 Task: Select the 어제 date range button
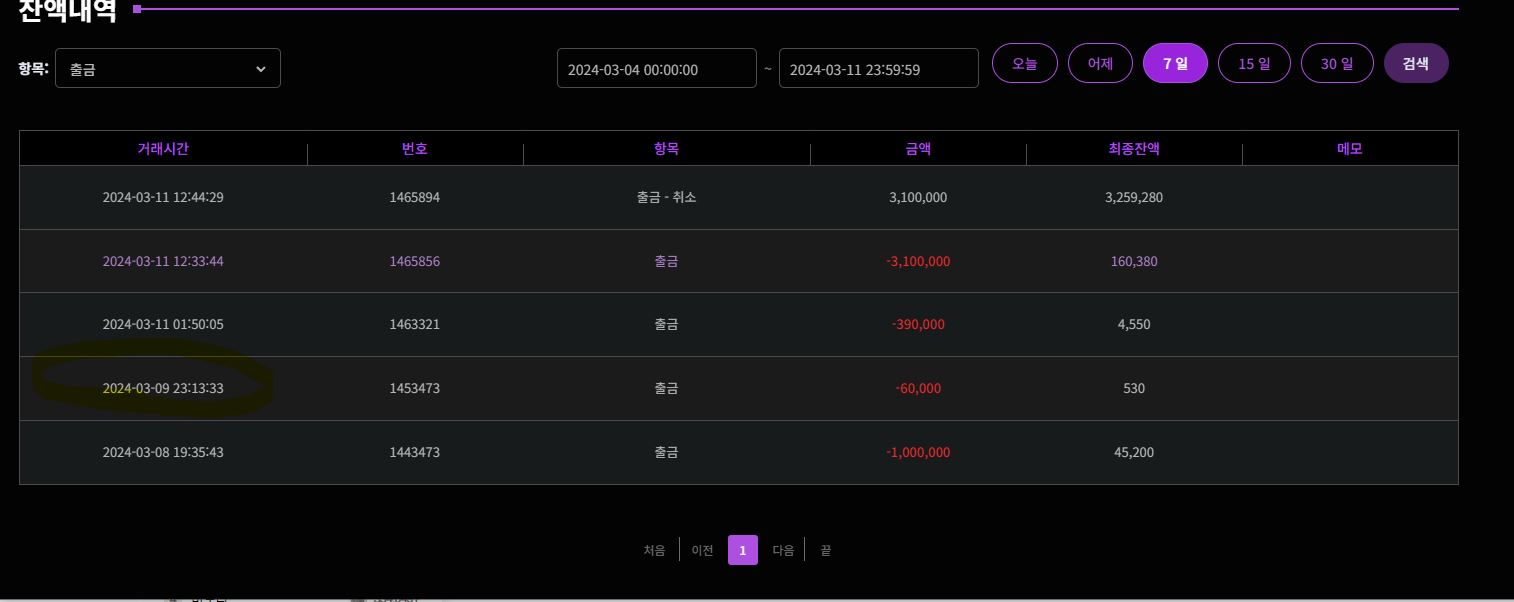point(1100,64)
